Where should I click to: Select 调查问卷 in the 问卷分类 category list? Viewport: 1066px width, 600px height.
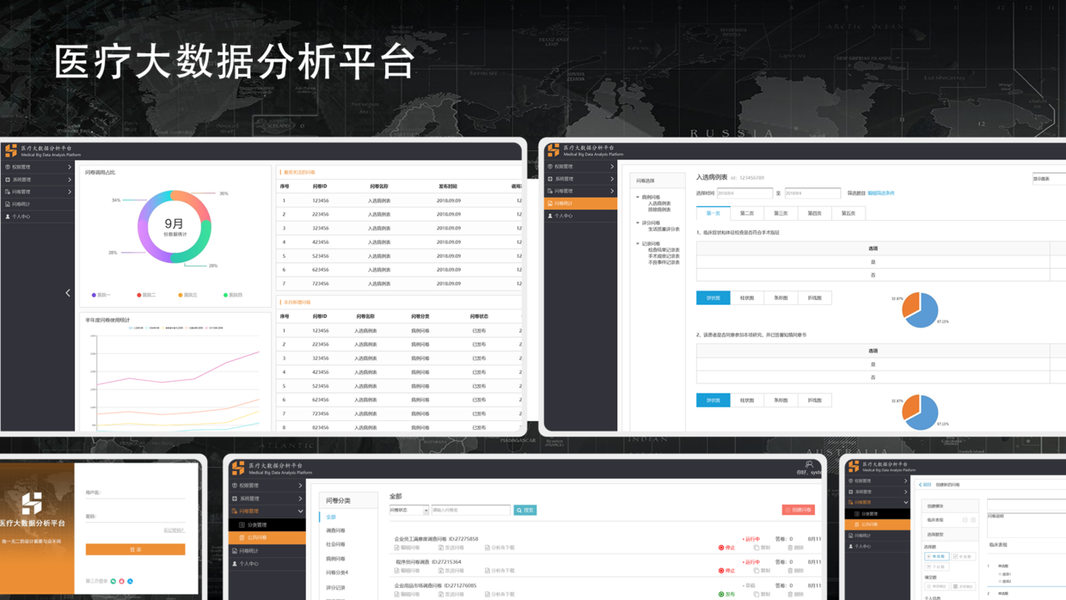click(x=336, y=531)
